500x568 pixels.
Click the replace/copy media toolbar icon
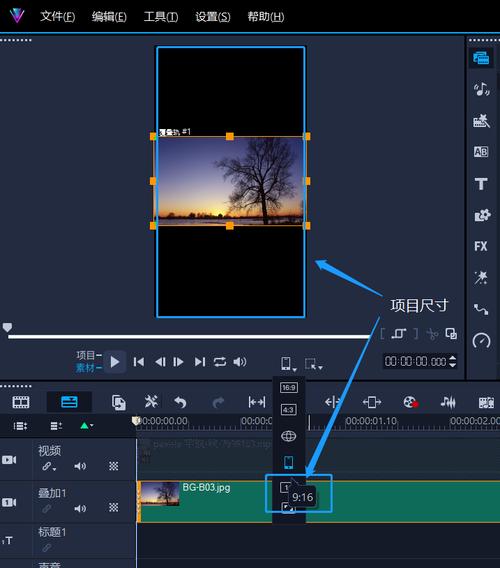click(118, 402)
